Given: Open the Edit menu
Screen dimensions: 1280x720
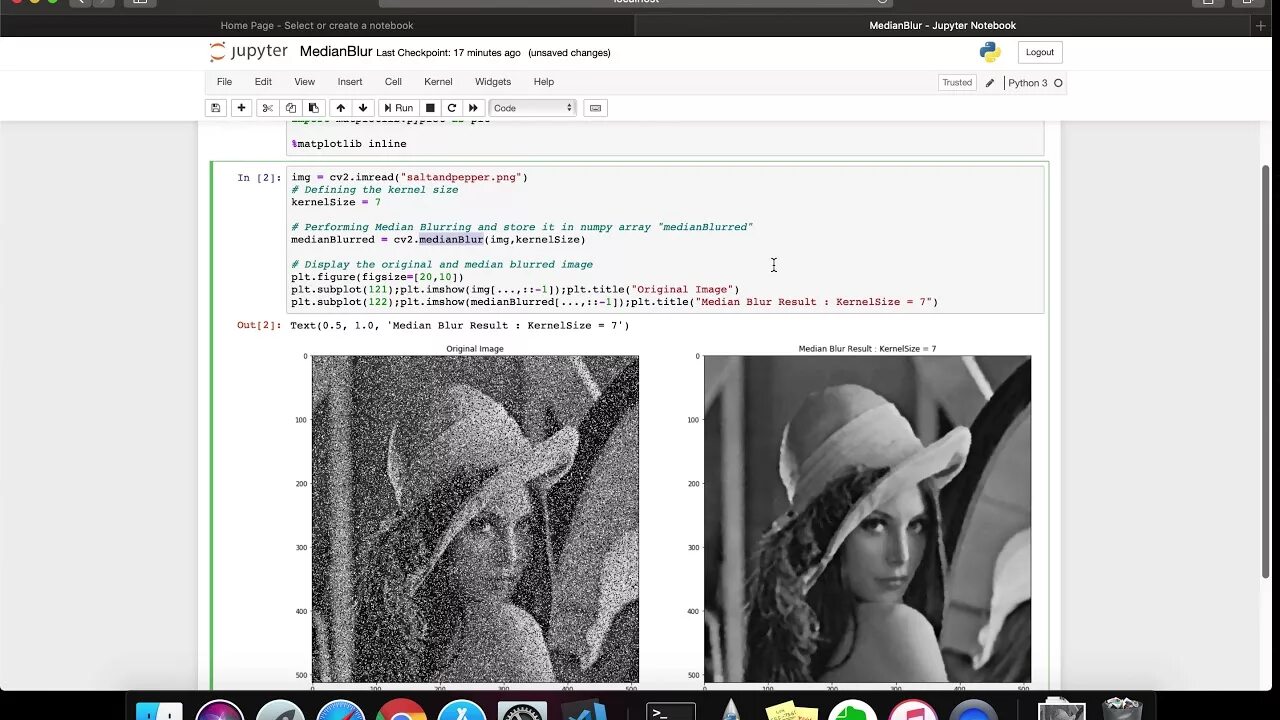Looking at the screenshot, I should click(263, 82).
